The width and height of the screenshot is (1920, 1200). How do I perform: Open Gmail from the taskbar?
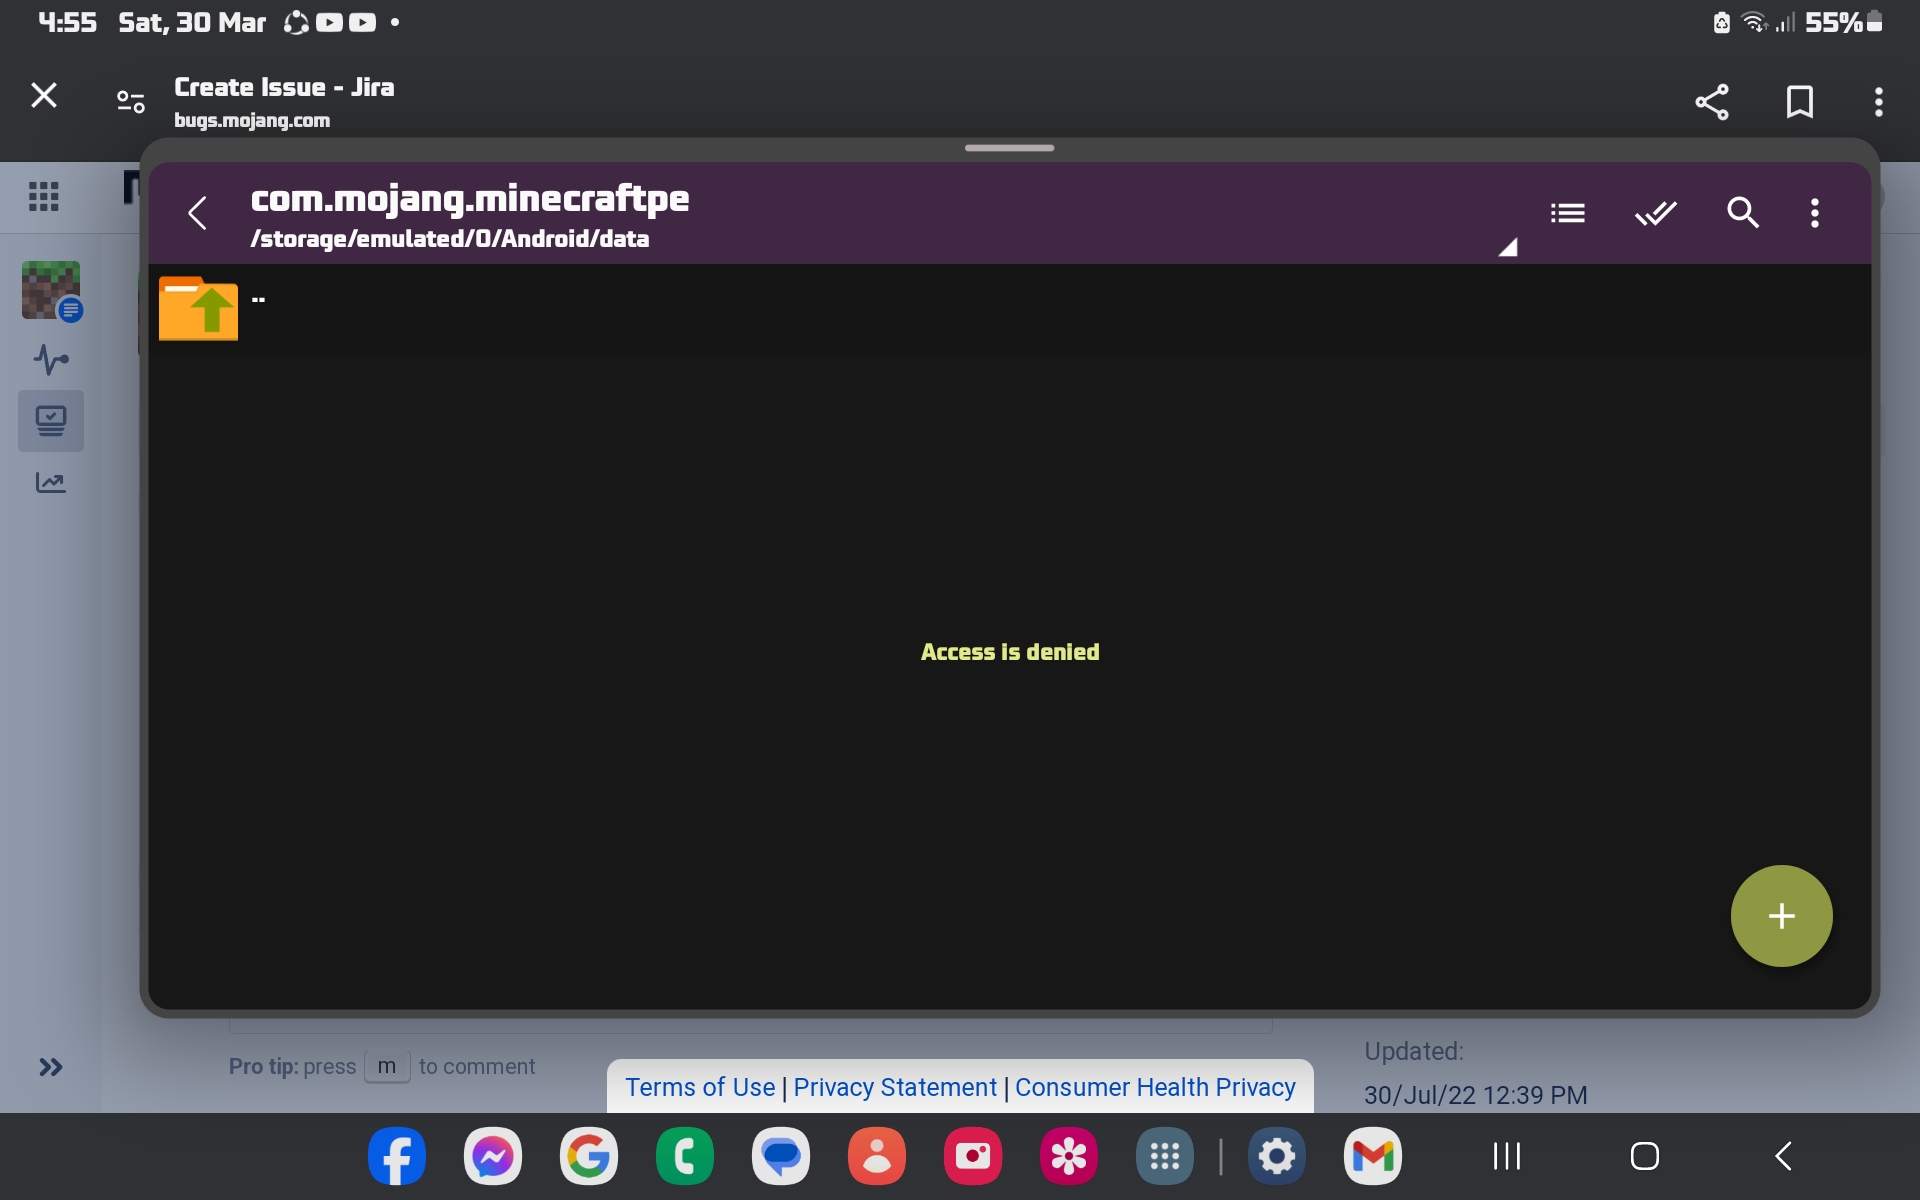click(x=1372, y=1157)
